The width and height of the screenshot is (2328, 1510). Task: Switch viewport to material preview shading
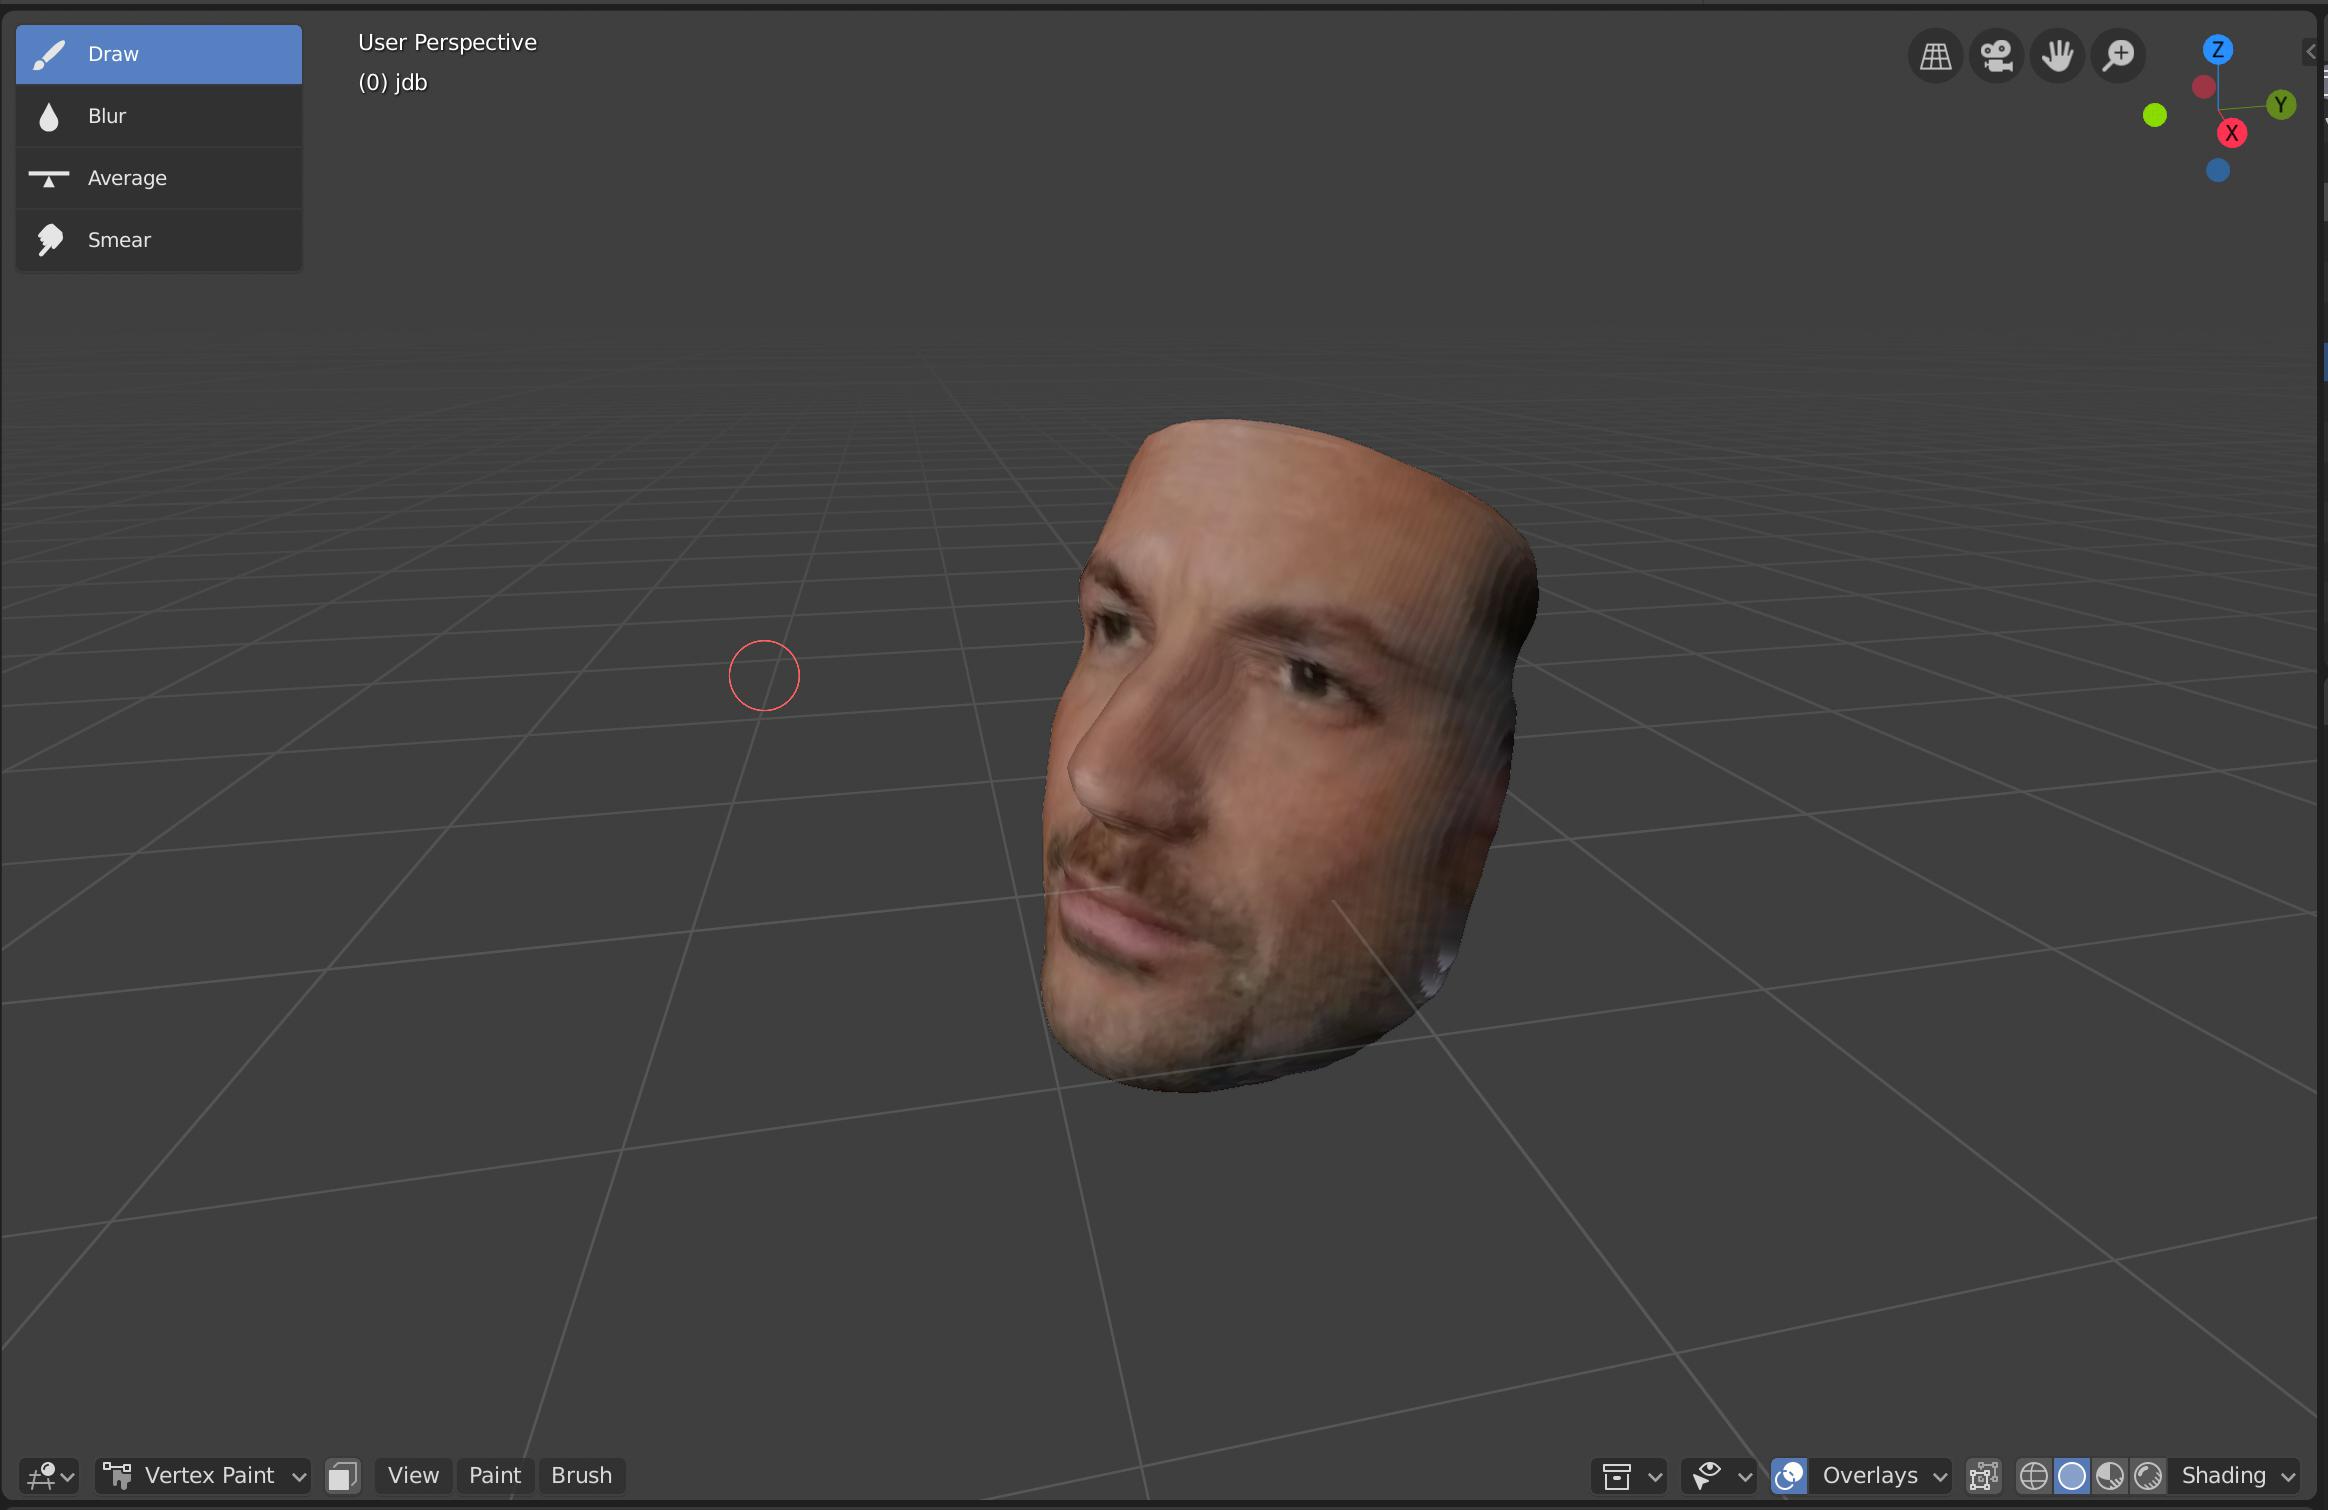(x=2110, y=1475)
